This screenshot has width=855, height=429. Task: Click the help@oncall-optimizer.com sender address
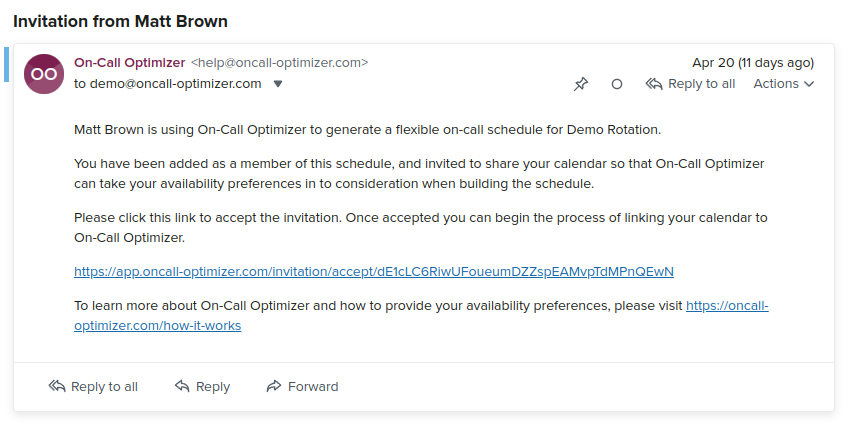click(280, 63)
